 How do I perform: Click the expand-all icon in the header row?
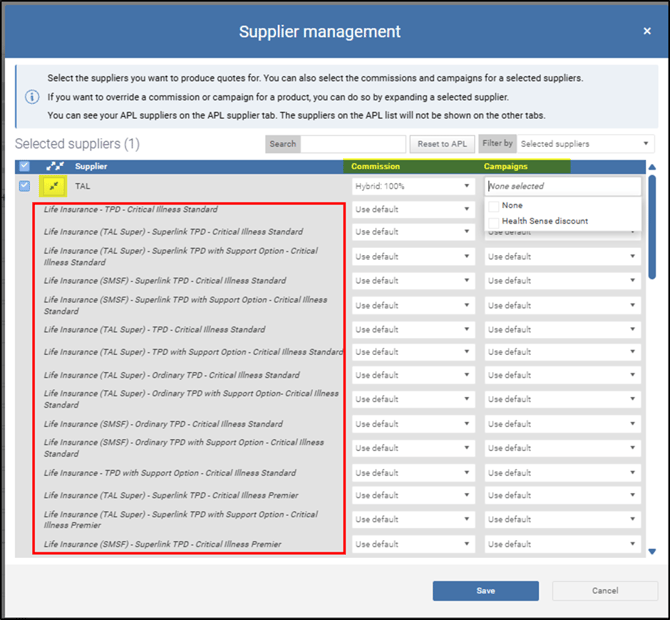click(55, 166)
